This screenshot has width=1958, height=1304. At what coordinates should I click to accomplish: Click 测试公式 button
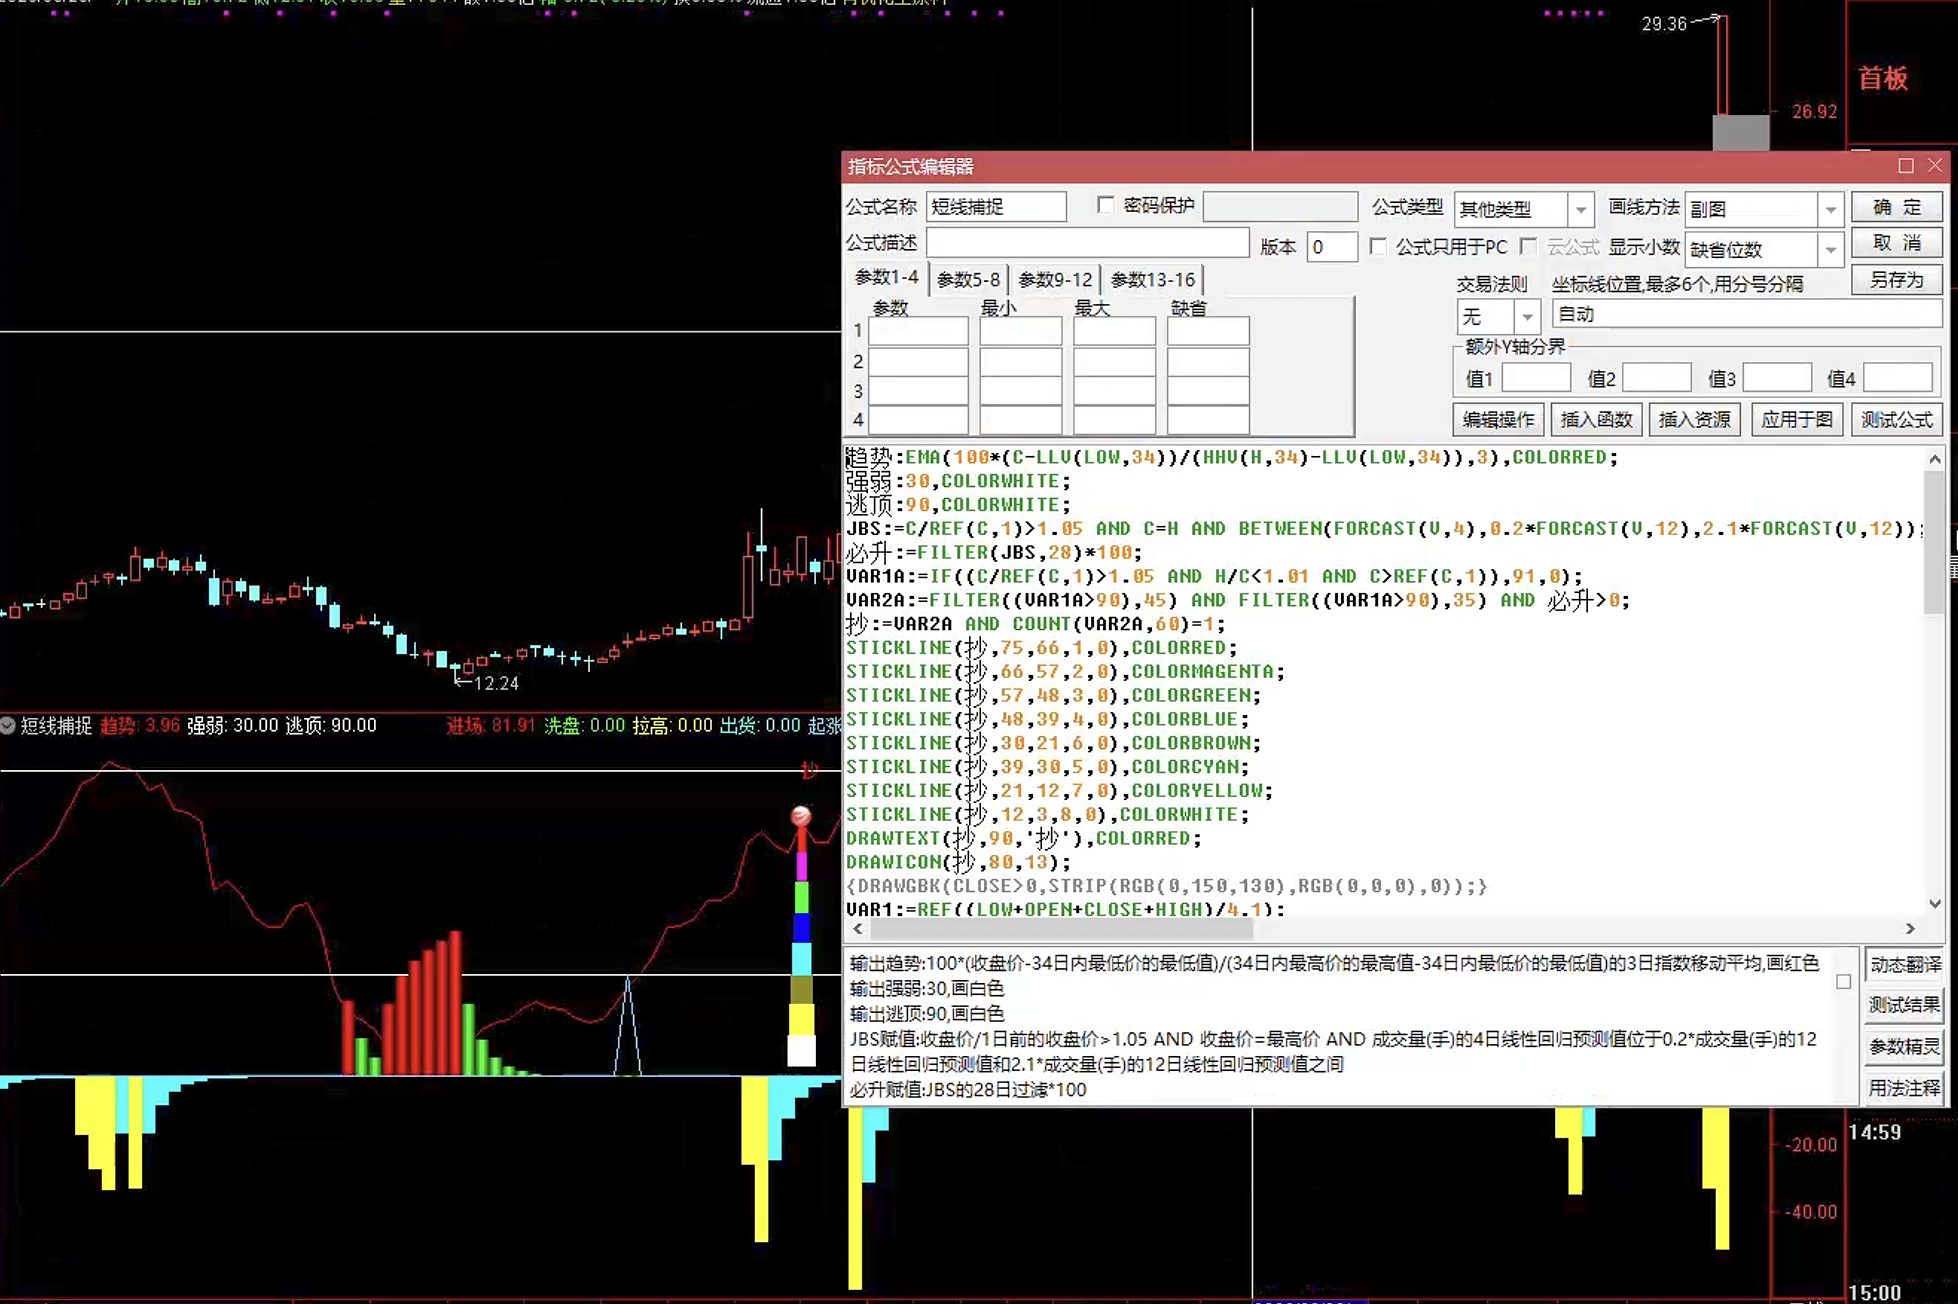point(1896,419)
